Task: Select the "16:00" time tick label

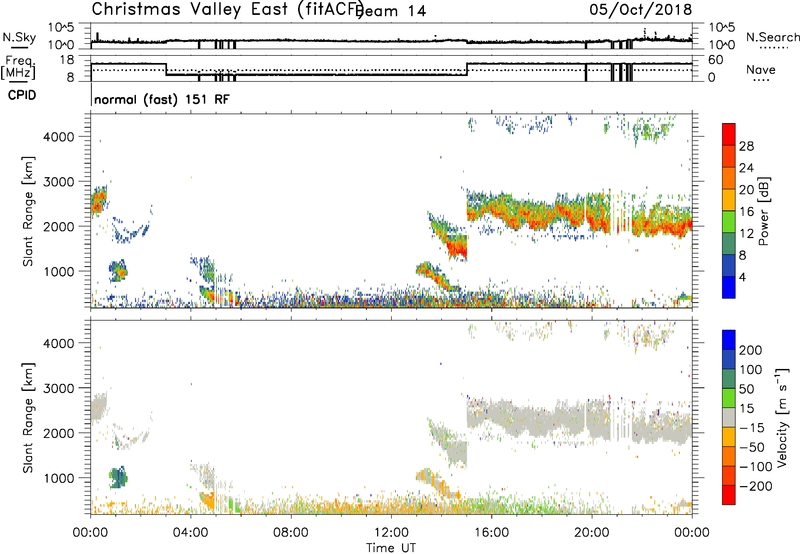Action: pyautogui.click(x=491, y=533)
